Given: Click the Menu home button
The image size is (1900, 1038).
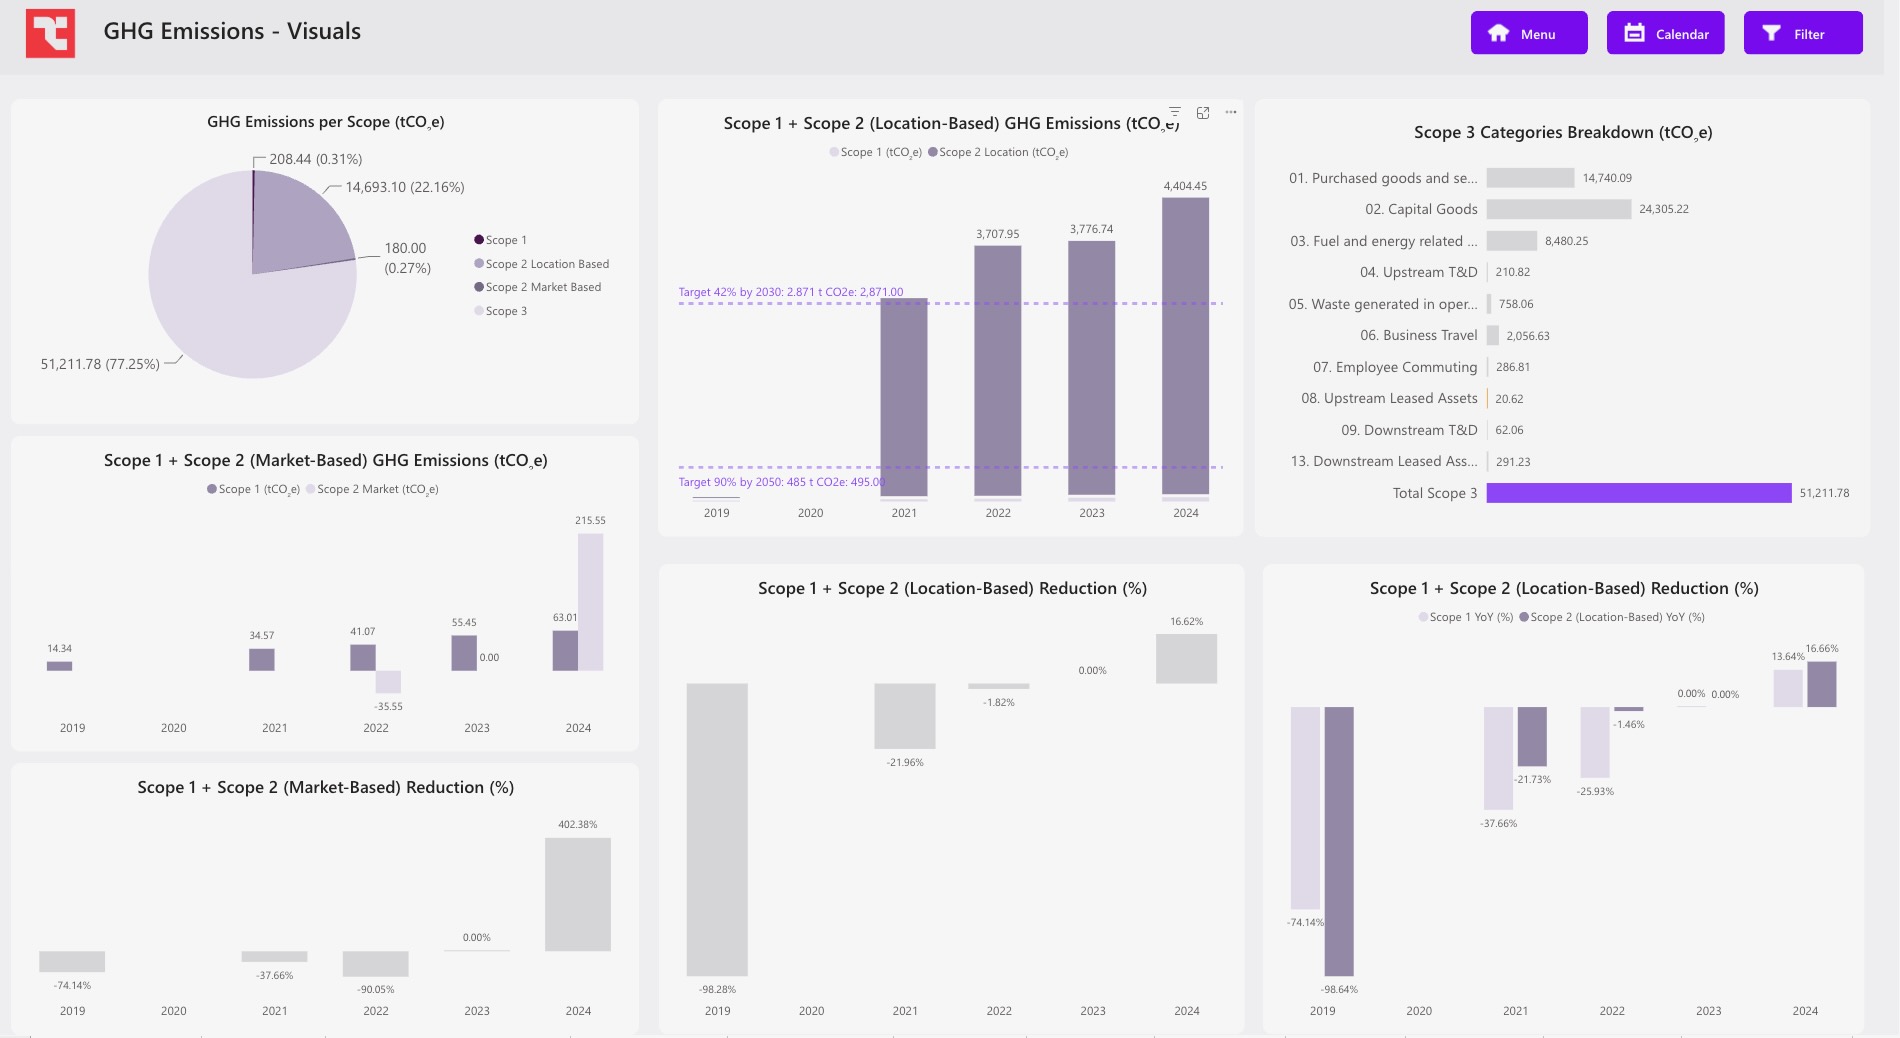Looking at the screenshot, I should (x=1528, y=33).
